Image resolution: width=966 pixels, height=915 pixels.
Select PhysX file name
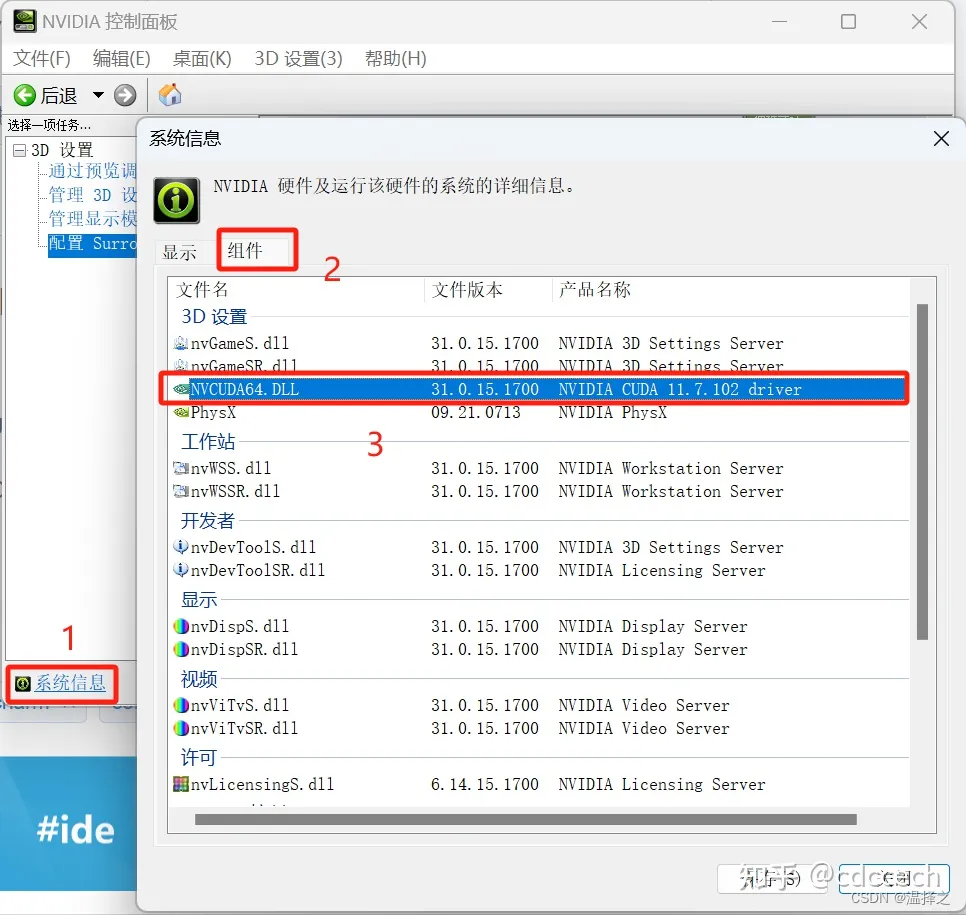(x=213, y=412)
